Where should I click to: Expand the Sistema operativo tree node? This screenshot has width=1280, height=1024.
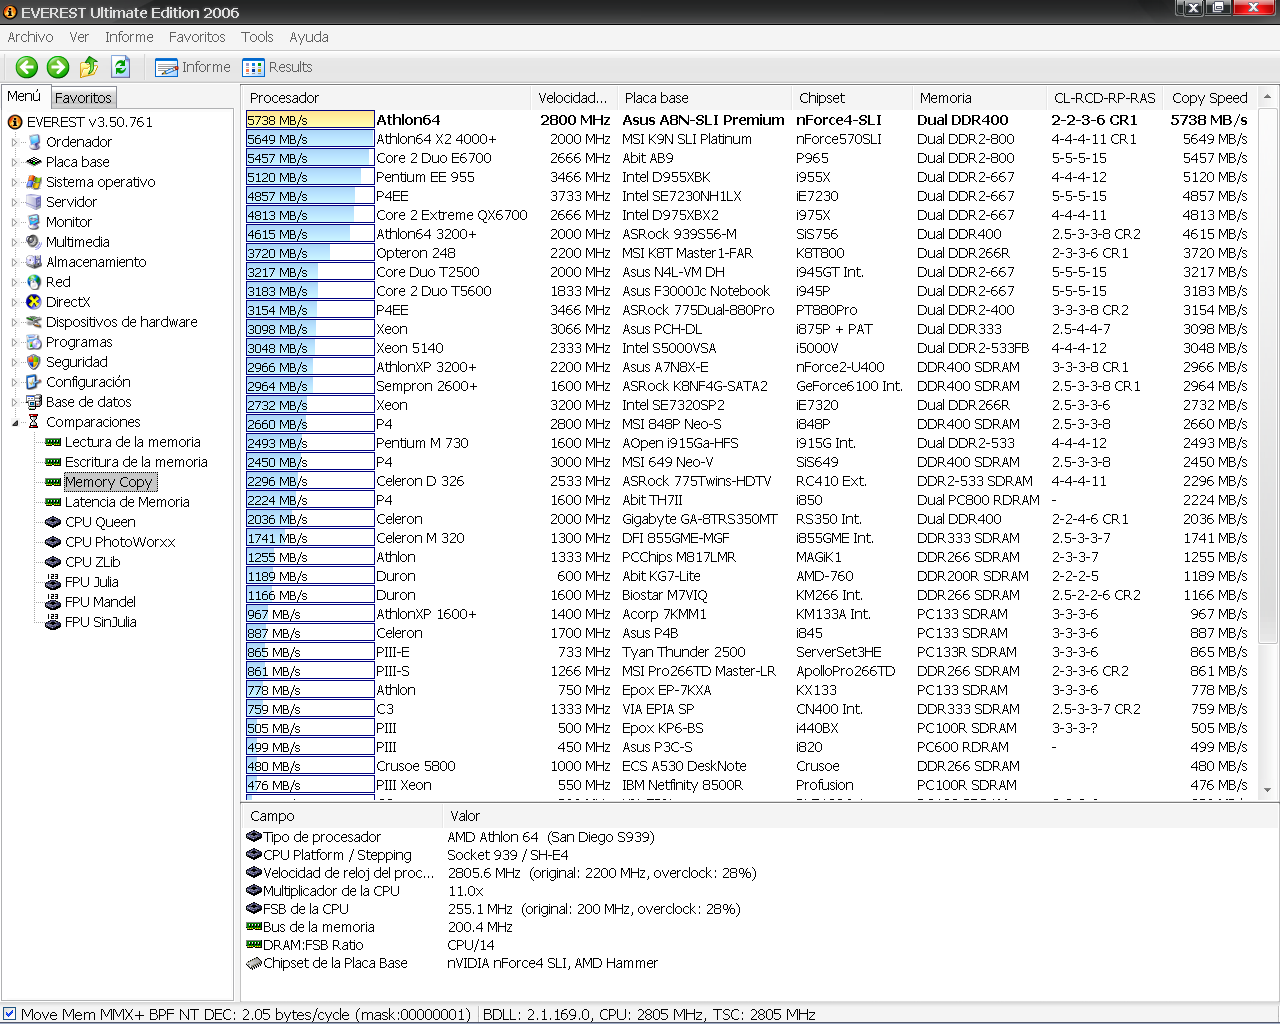click(x=15, y=182)
